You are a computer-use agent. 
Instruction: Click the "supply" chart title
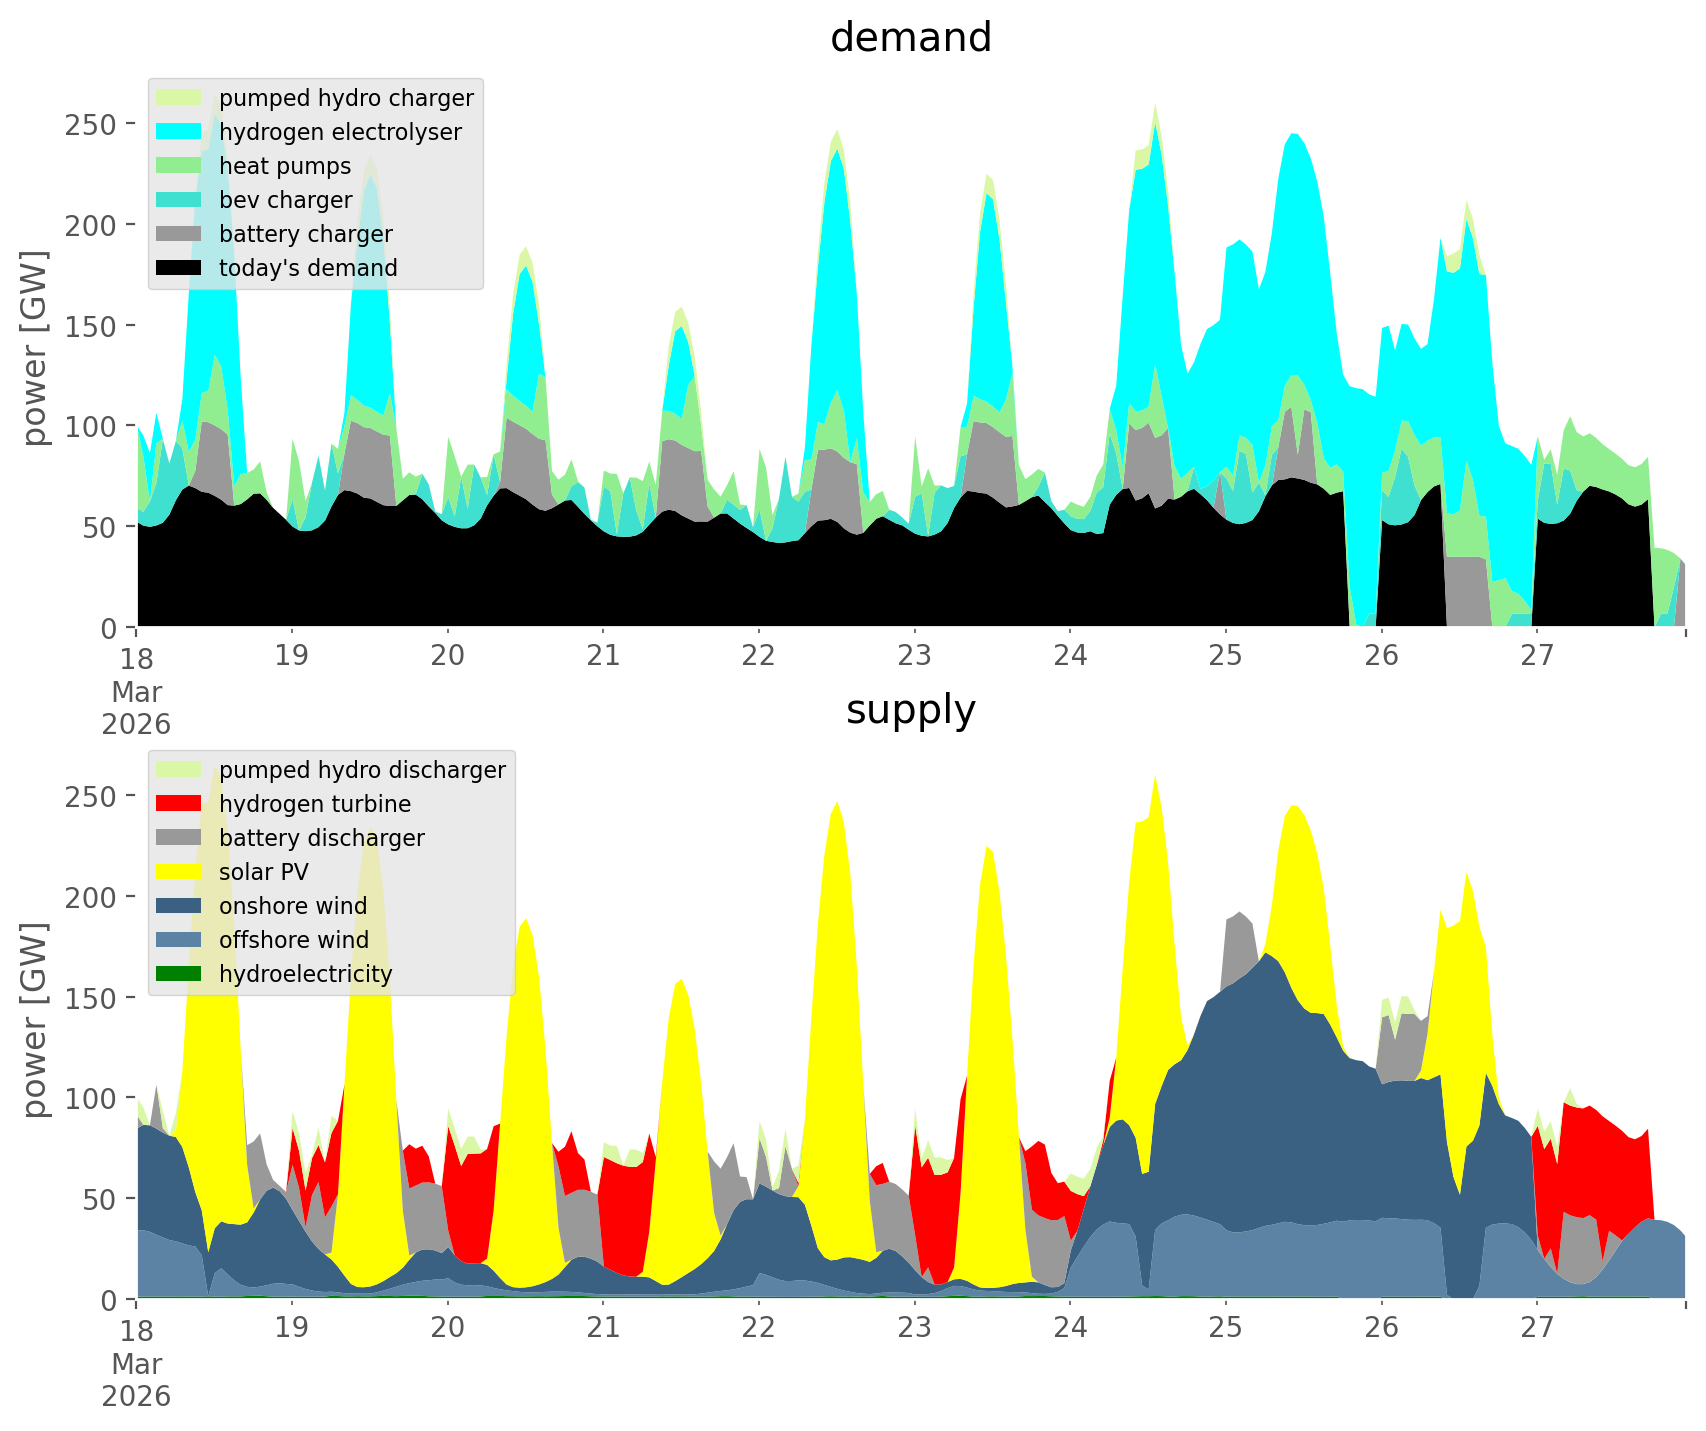click(x=910, y=710)
